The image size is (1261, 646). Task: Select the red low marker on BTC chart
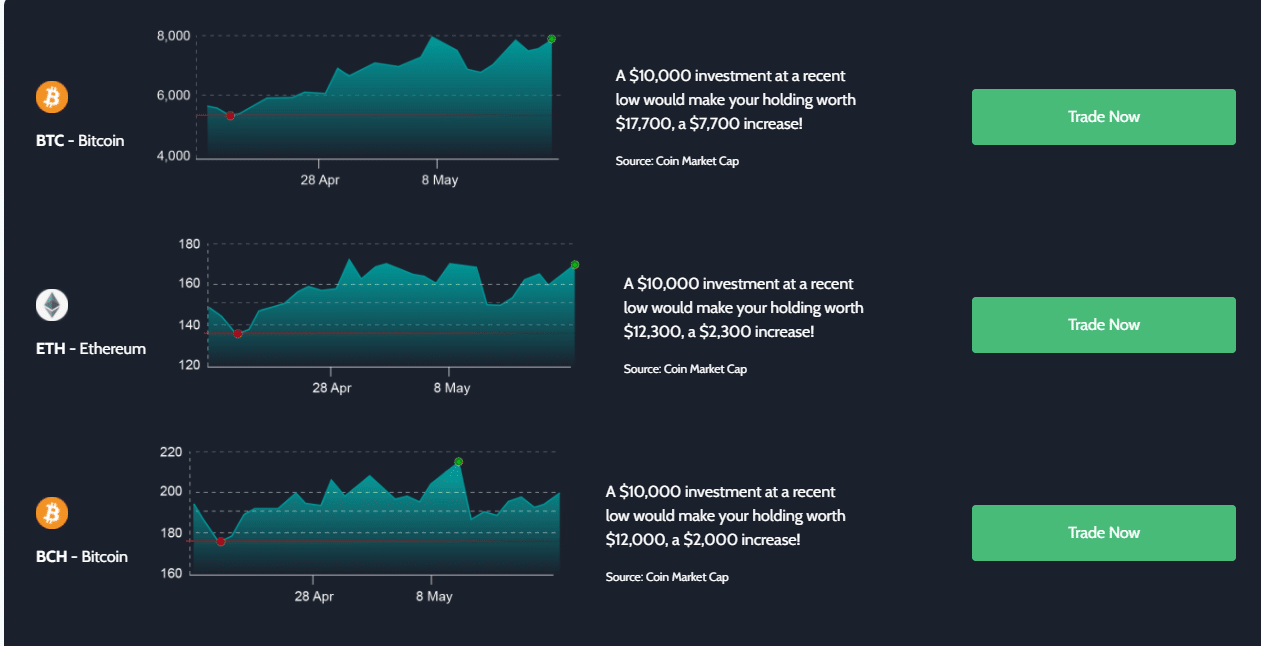pos(230,116)
